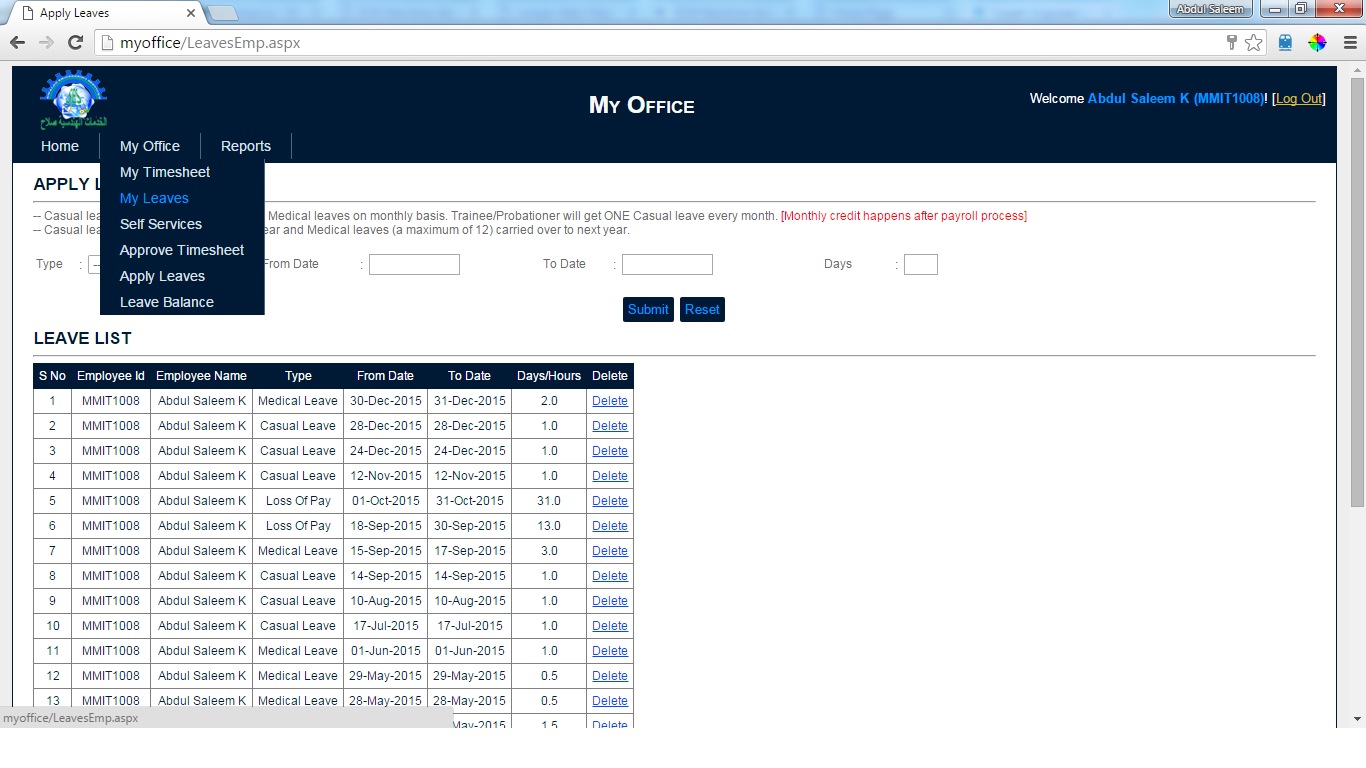Image resolution: width=1366 pixels, height=768 pixels.
Task: Close the Apply Leaves browser tab
Action: pyautogui.click(x=192, y=13)
